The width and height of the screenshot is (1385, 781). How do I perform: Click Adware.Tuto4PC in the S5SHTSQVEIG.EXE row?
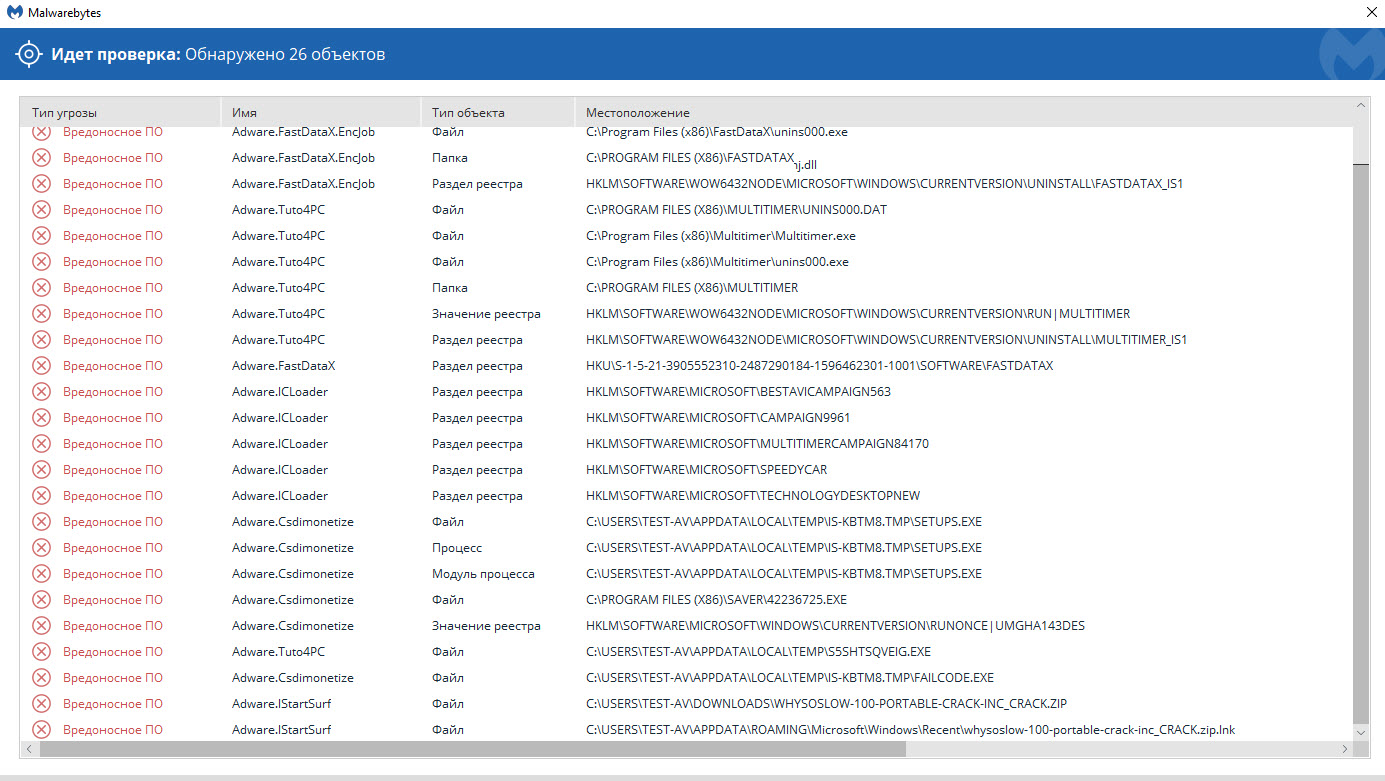click(278, 652)
